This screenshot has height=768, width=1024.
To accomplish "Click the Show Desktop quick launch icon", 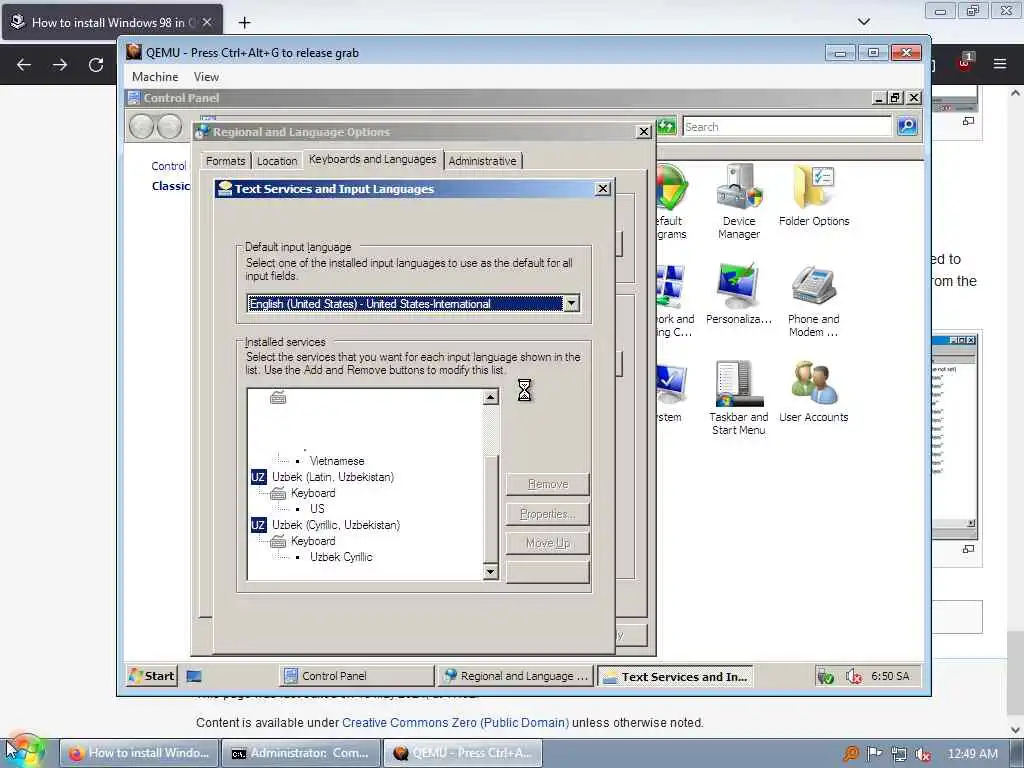I will 194,676.
